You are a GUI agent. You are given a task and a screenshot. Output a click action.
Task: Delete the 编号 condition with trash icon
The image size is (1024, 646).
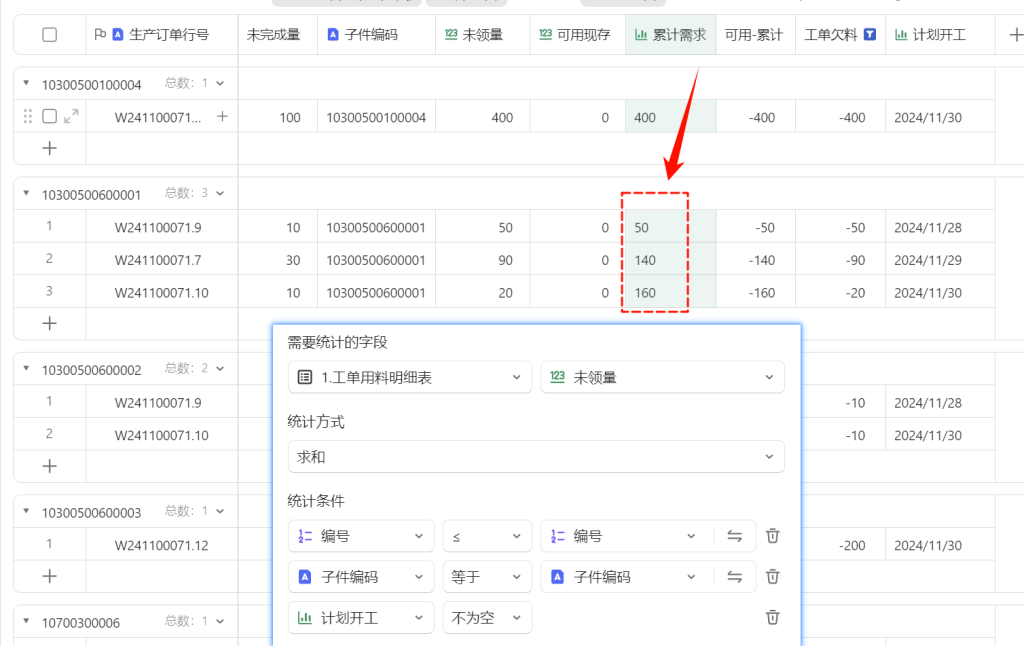point(773,536)
